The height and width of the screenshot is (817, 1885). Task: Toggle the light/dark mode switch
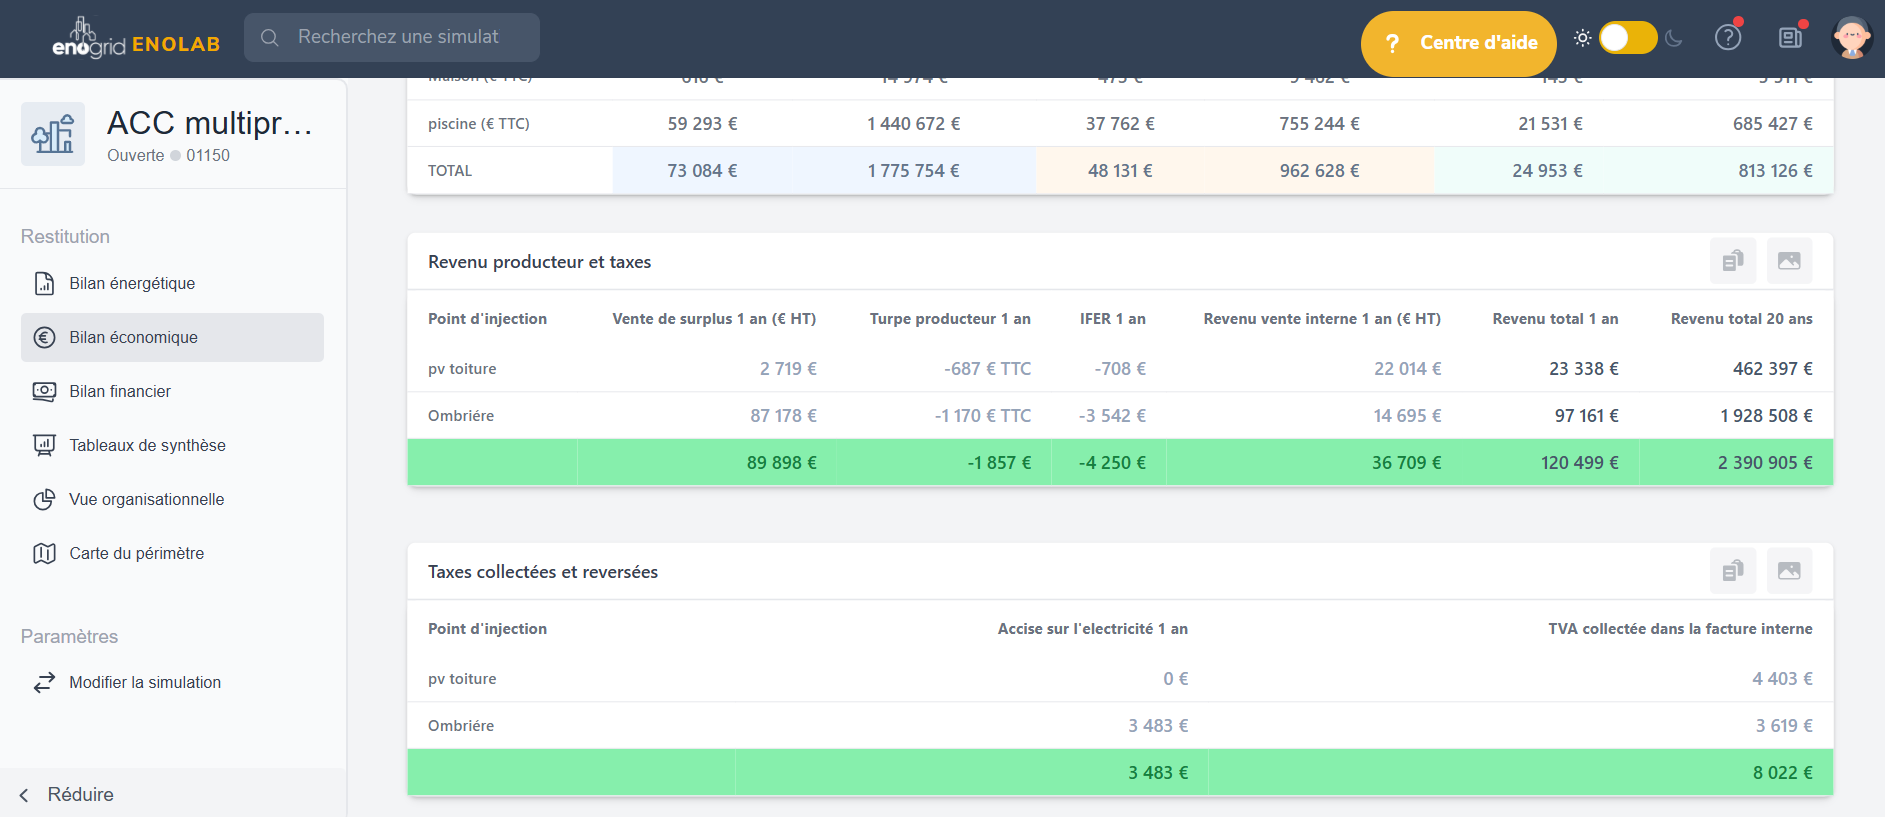tap(1627, 38)
